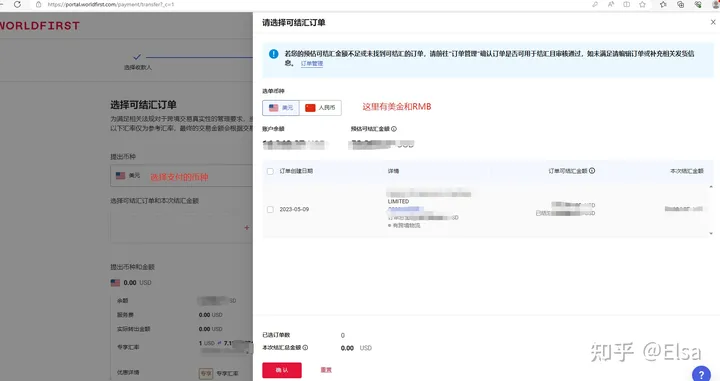The image size is (720, 381).
Task: Click the 重置 reset link
Action: tap(326, 370)
